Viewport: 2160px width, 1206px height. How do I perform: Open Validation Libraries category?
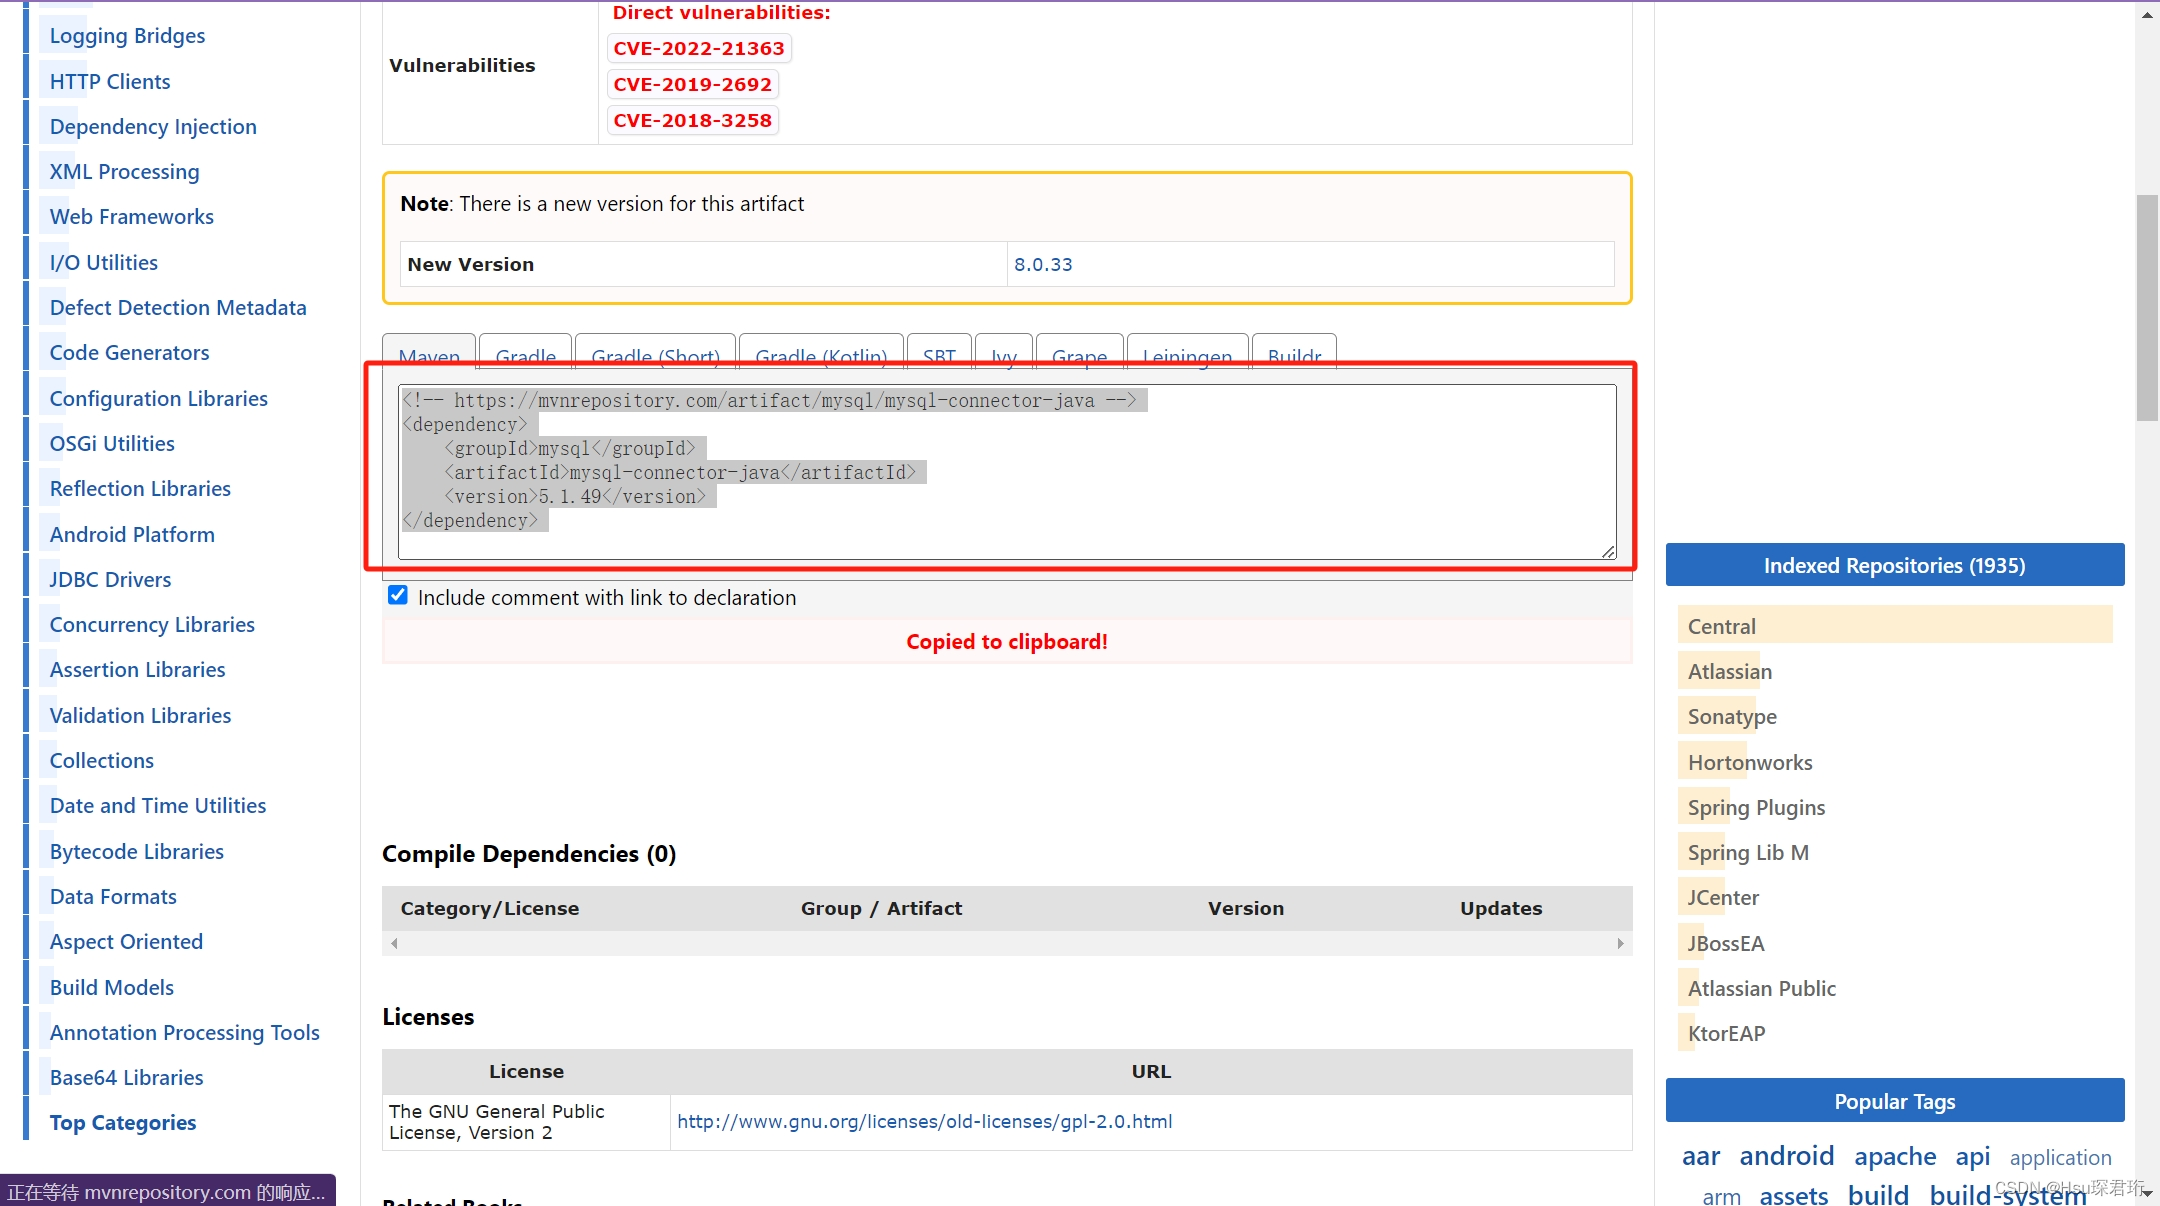coord(140,715)
